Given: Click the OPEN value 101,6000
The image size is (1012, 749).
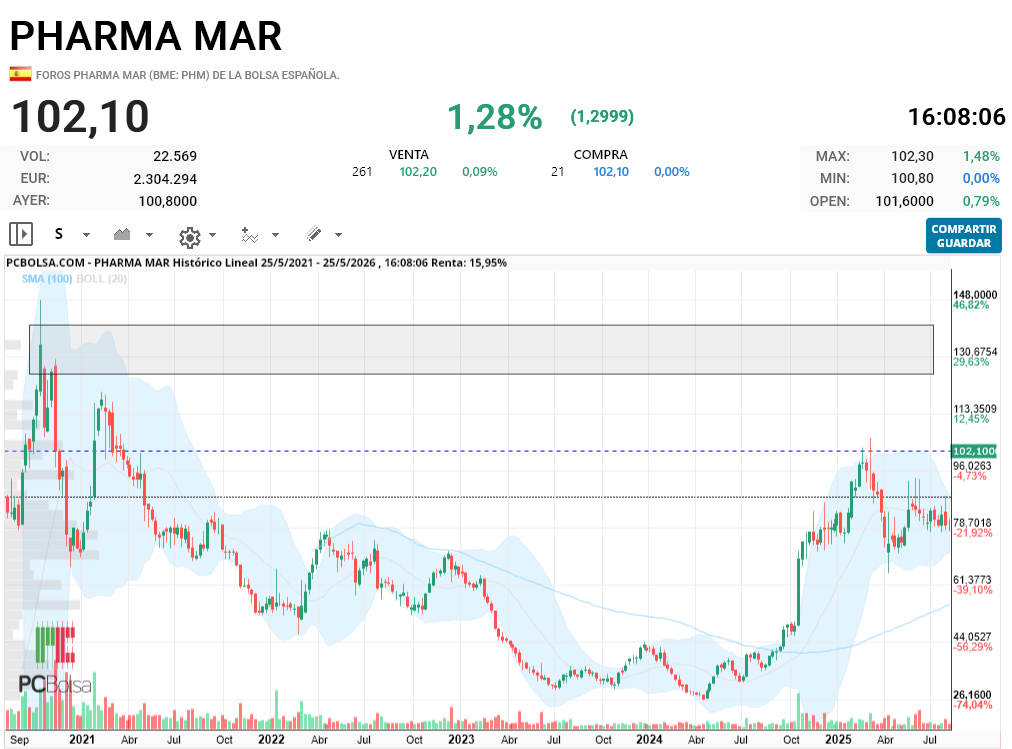Looking at the screenshot, I should pyautogui.click(x=904, y=201).
